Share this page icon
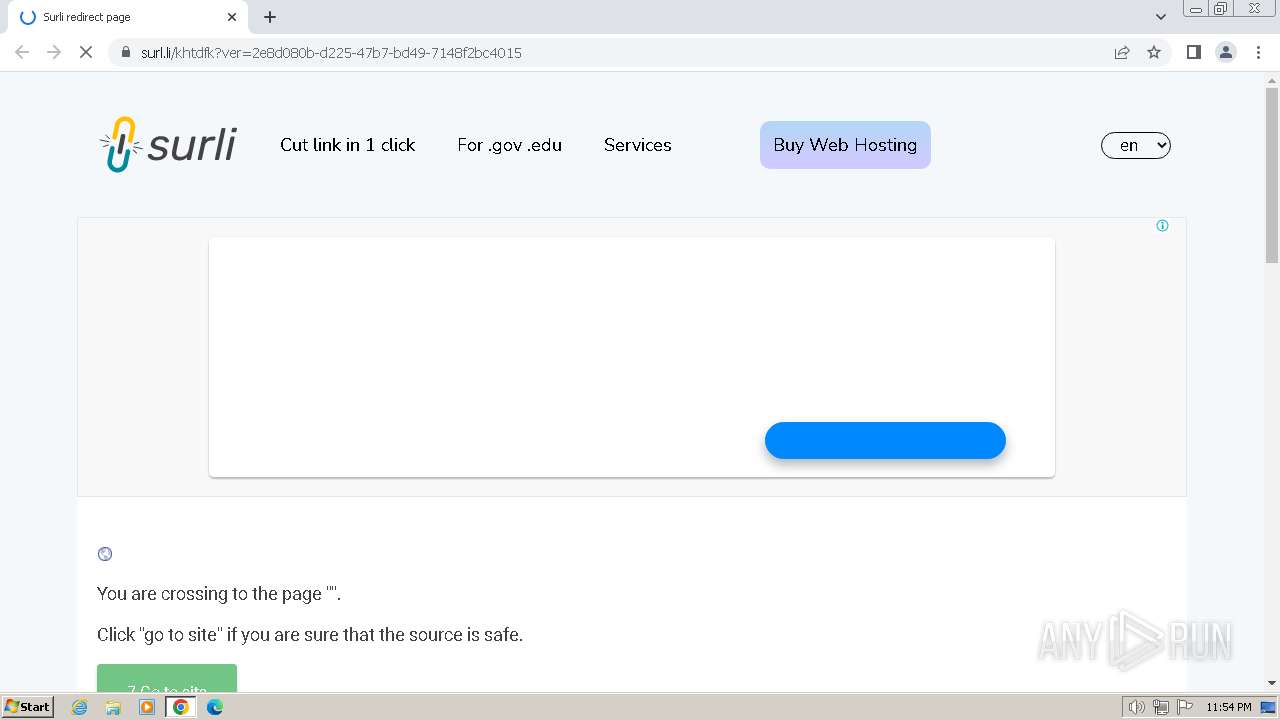 1122,52
